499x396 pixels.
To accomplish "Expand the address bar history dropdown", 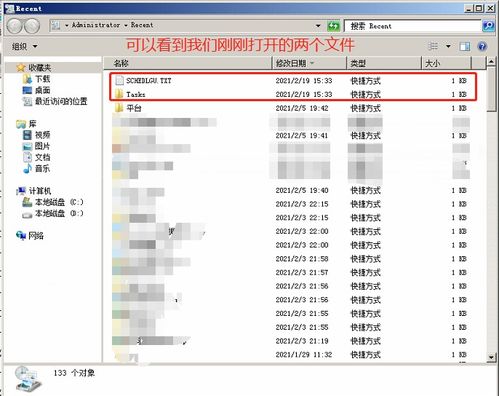I will [x=318, y=26].
